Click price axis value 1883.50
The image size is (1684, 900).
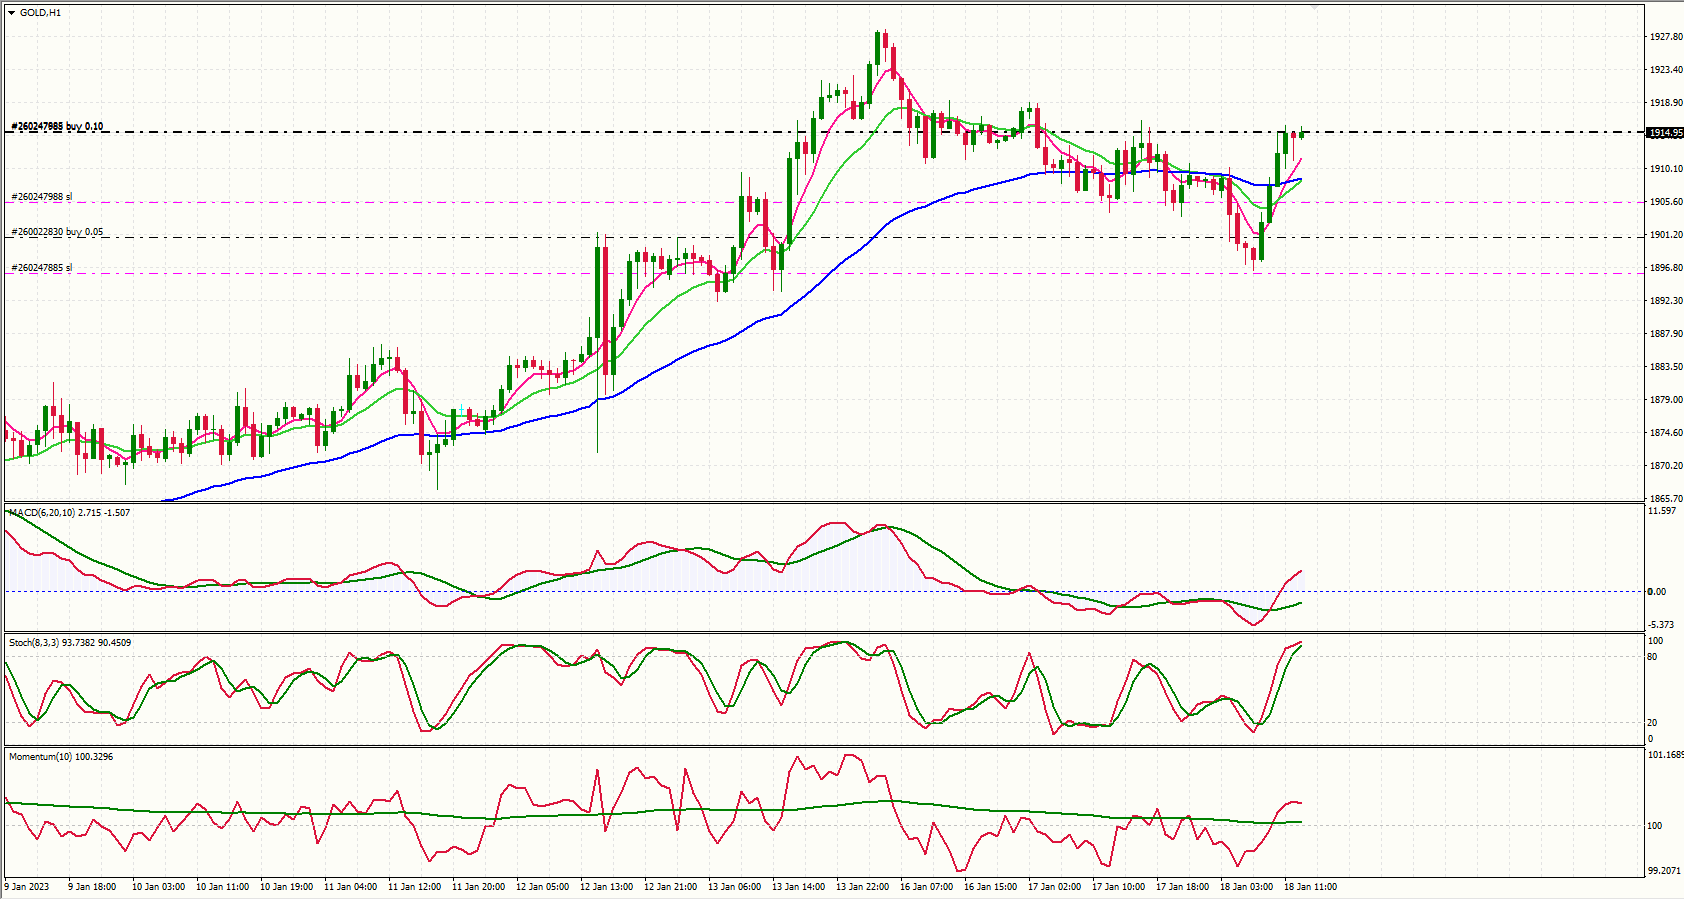click(x=1665, y=367)
